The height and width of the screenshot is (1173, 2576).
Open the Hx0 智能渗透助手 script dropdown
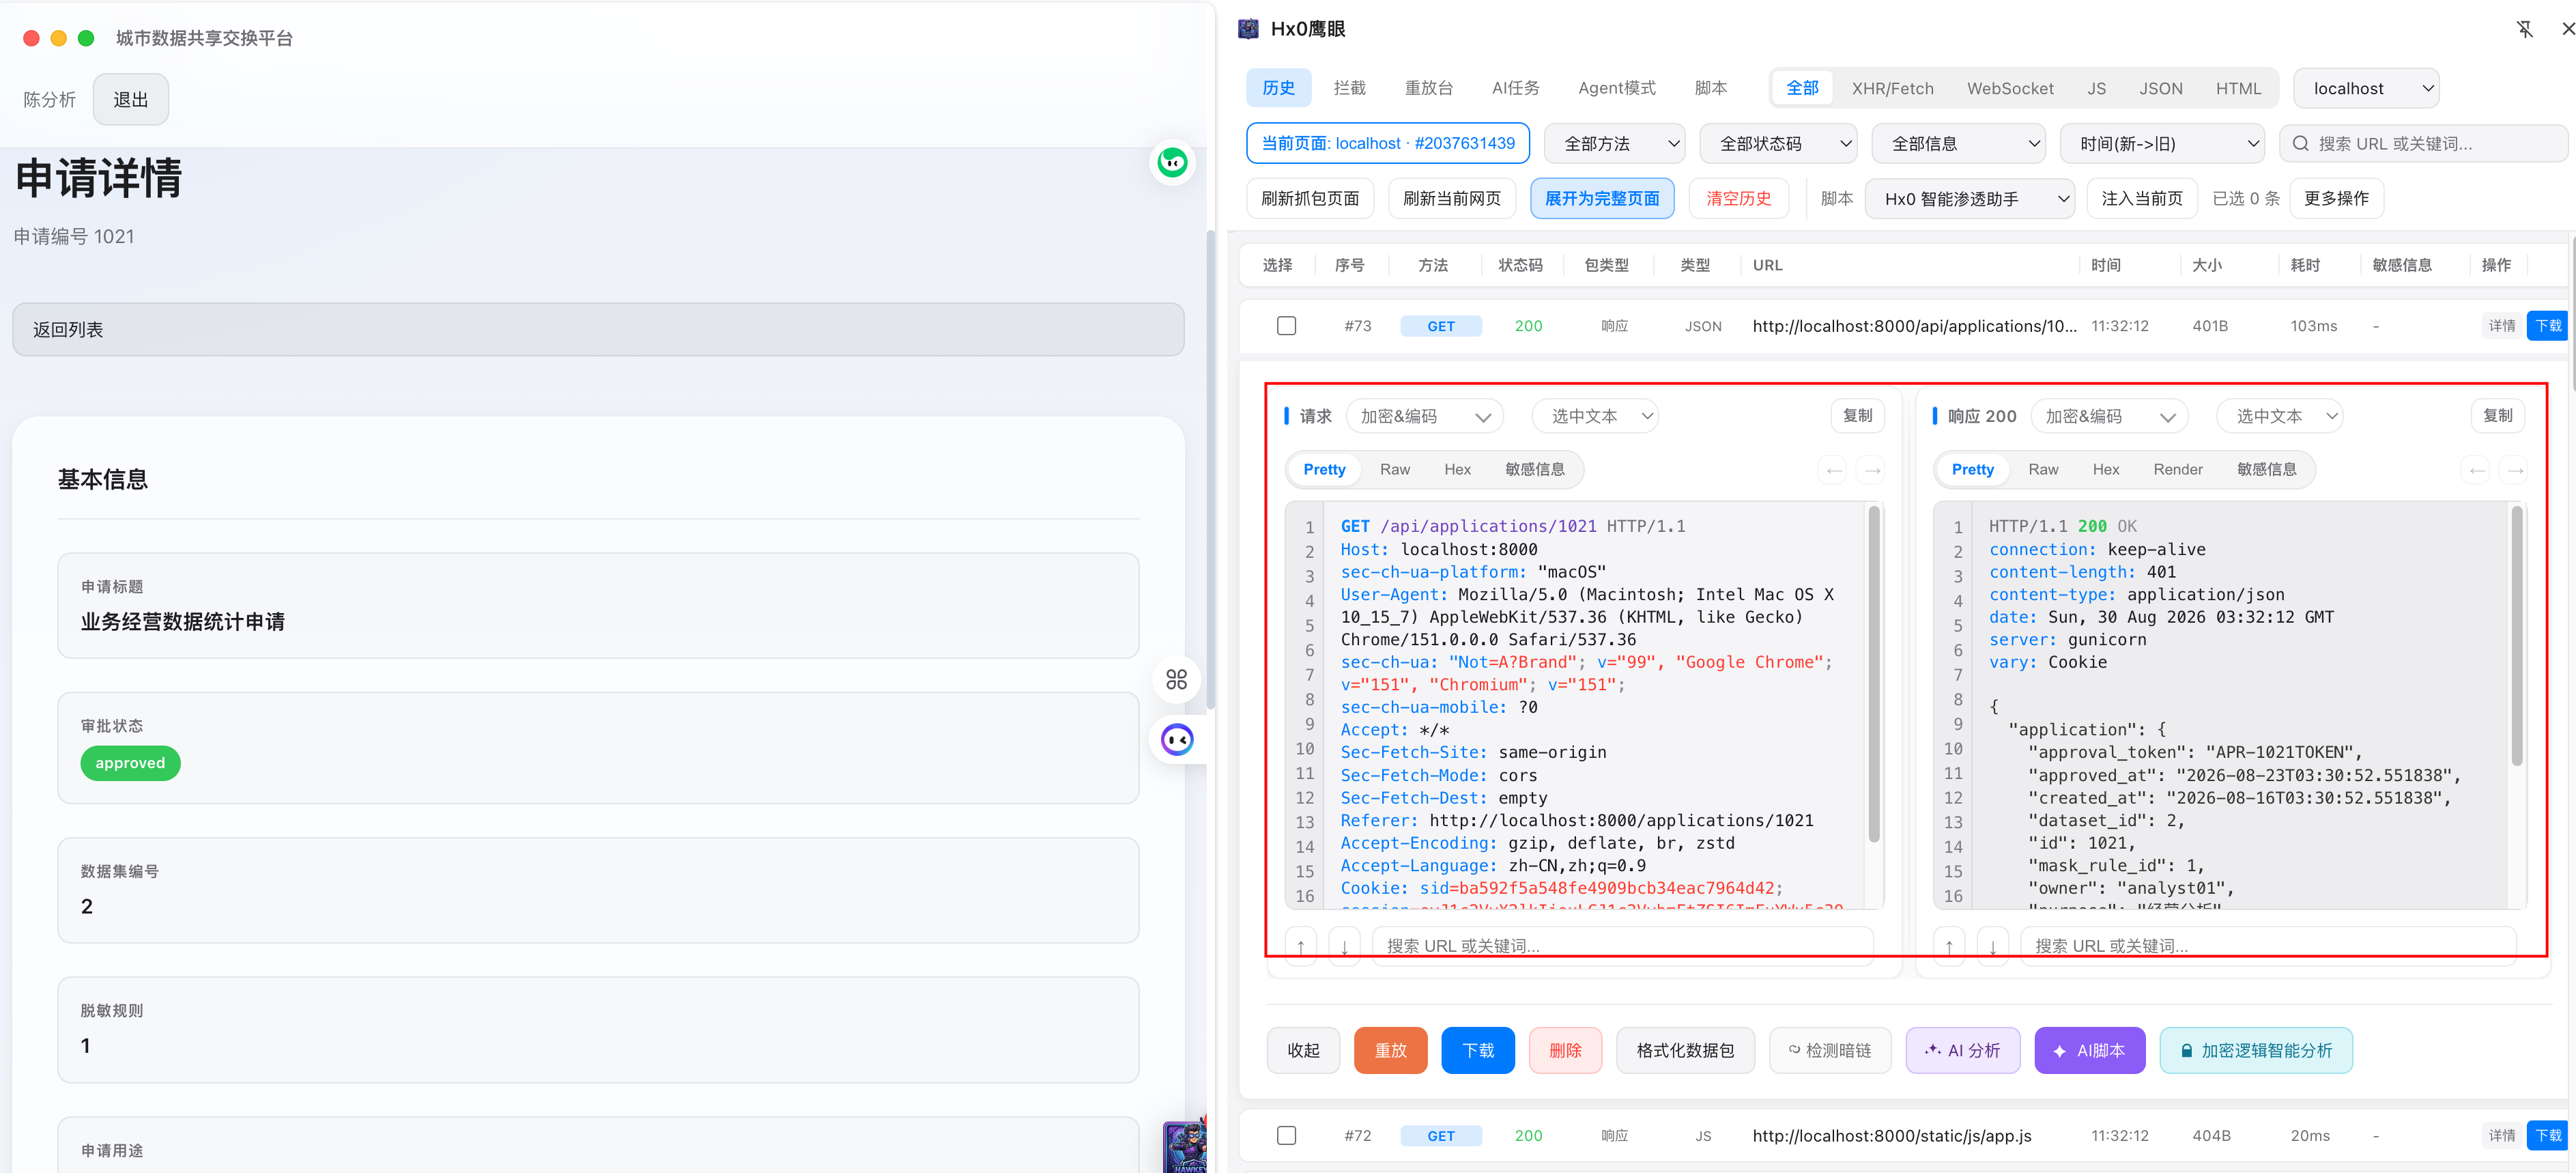1969,199
